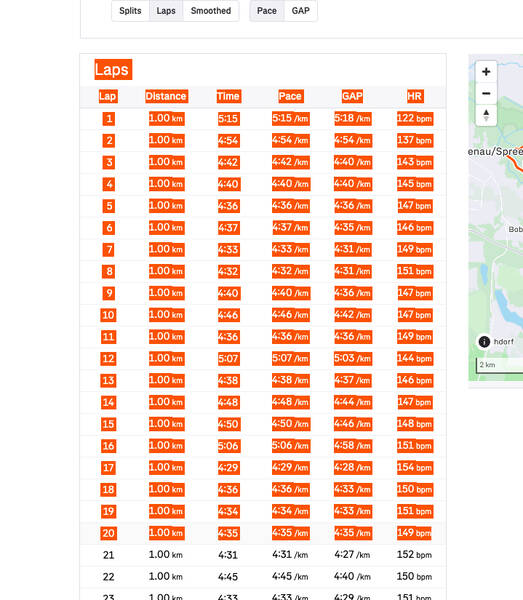Viewport: 523px width, 600px height.
Task: Select lap number 5
Action: click(x=109, y=206)
